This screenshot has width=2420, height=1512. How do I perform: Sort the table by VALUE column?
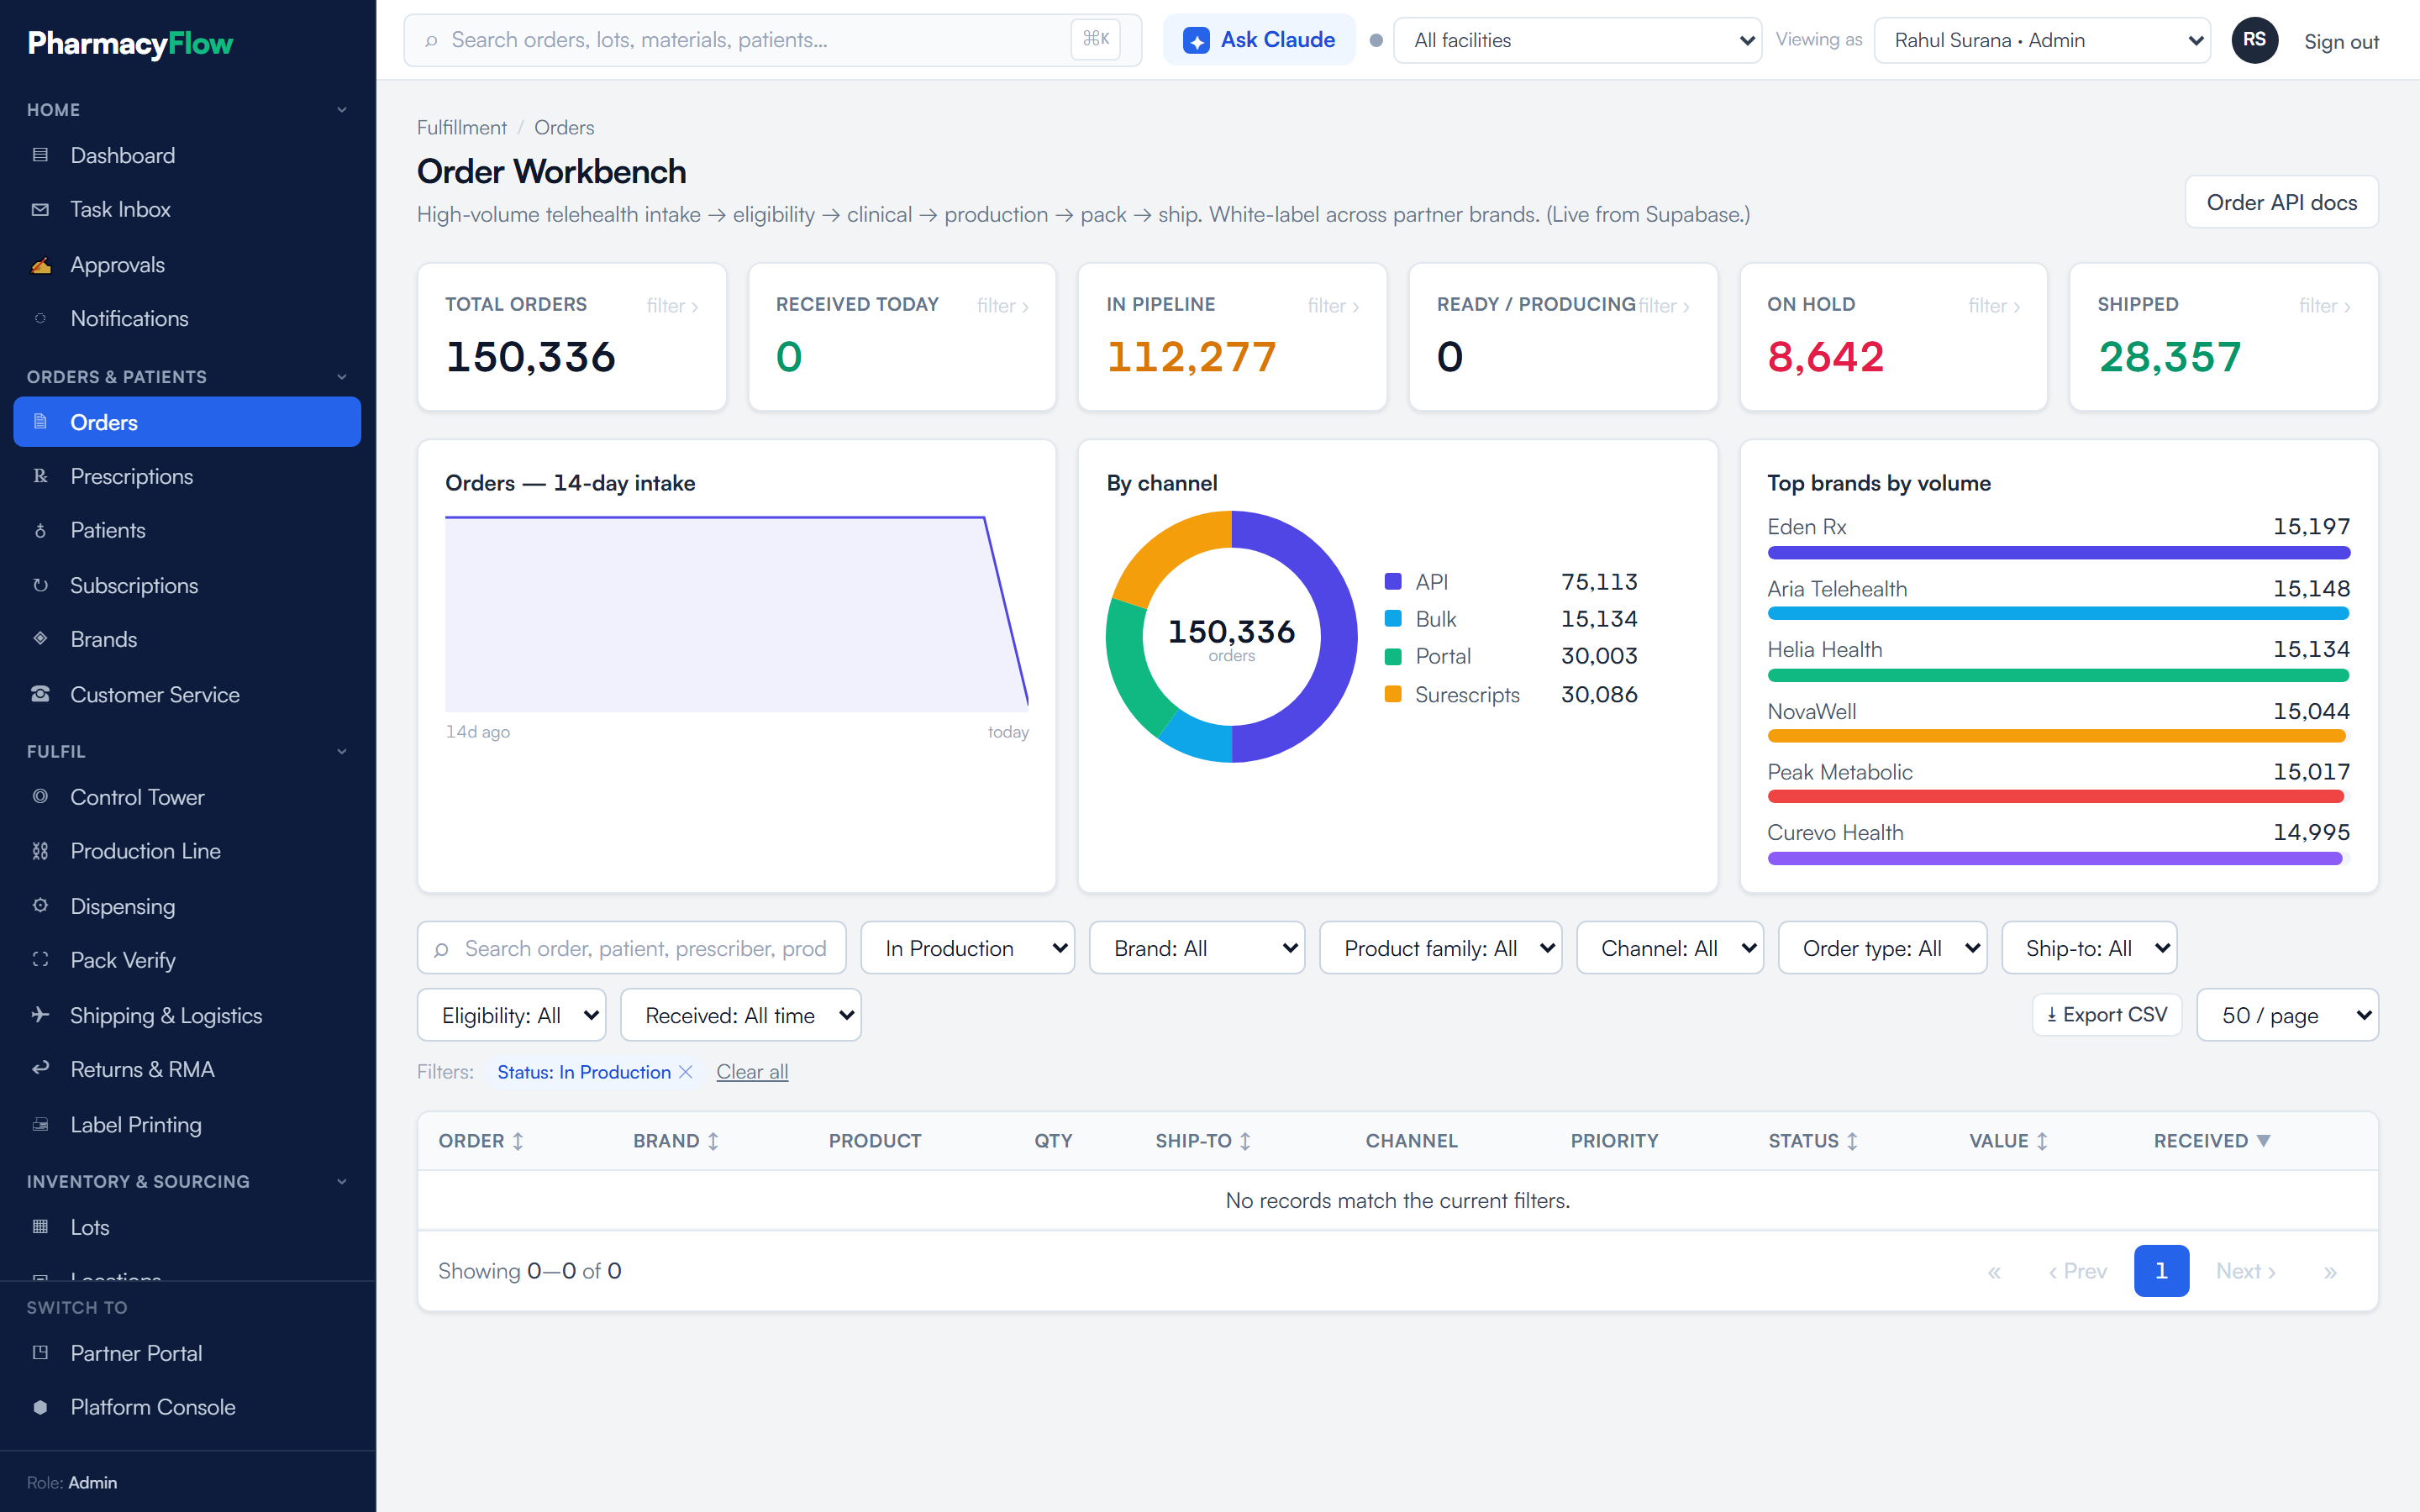pos(2008,1141)
